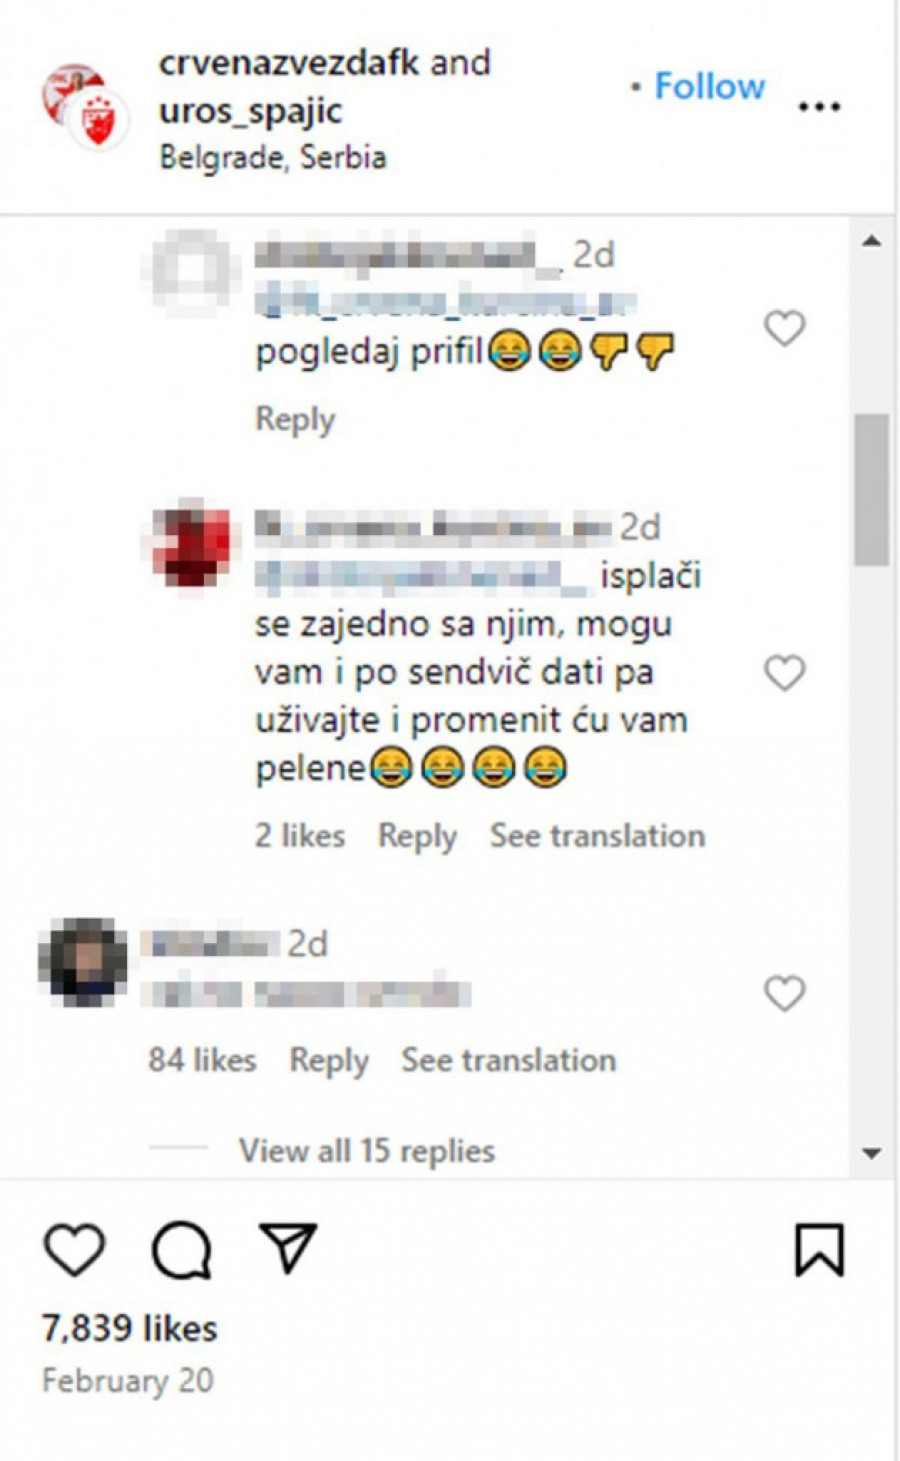Reply to the 'pogledaj prifil' comment

(295, 419)
